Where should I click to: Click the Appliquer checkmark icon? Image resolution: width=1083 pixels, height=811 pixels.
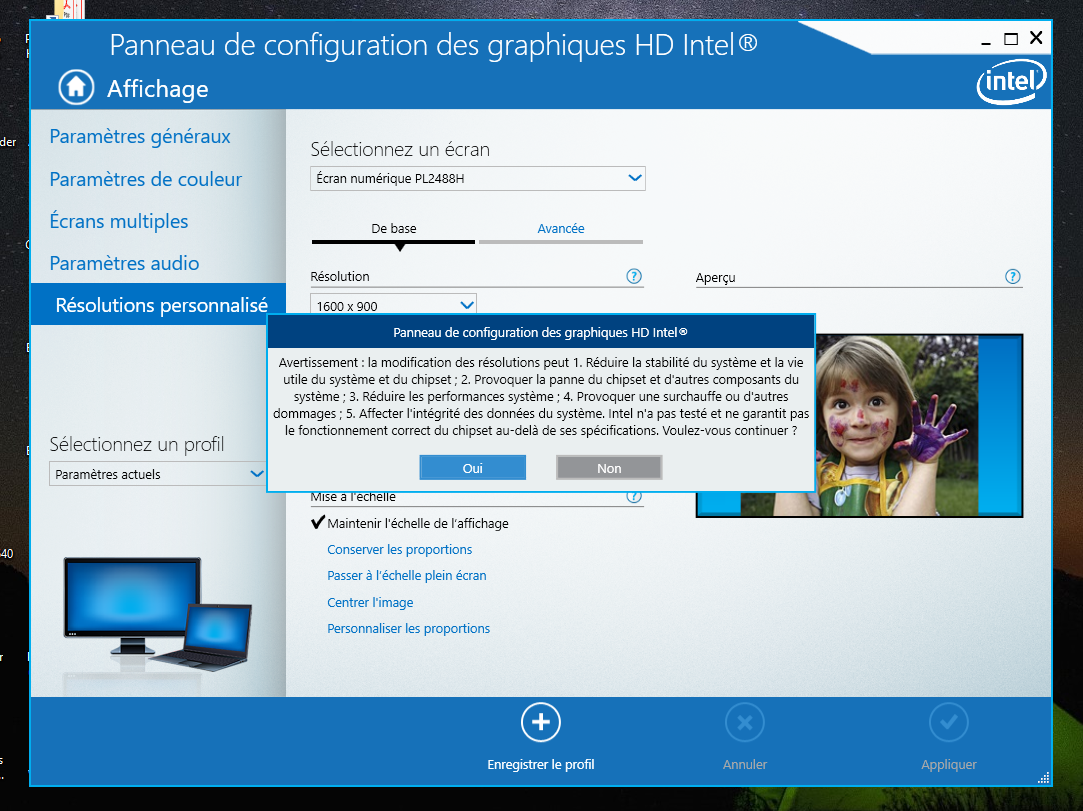pyautogui.click(x=948, y=723)
